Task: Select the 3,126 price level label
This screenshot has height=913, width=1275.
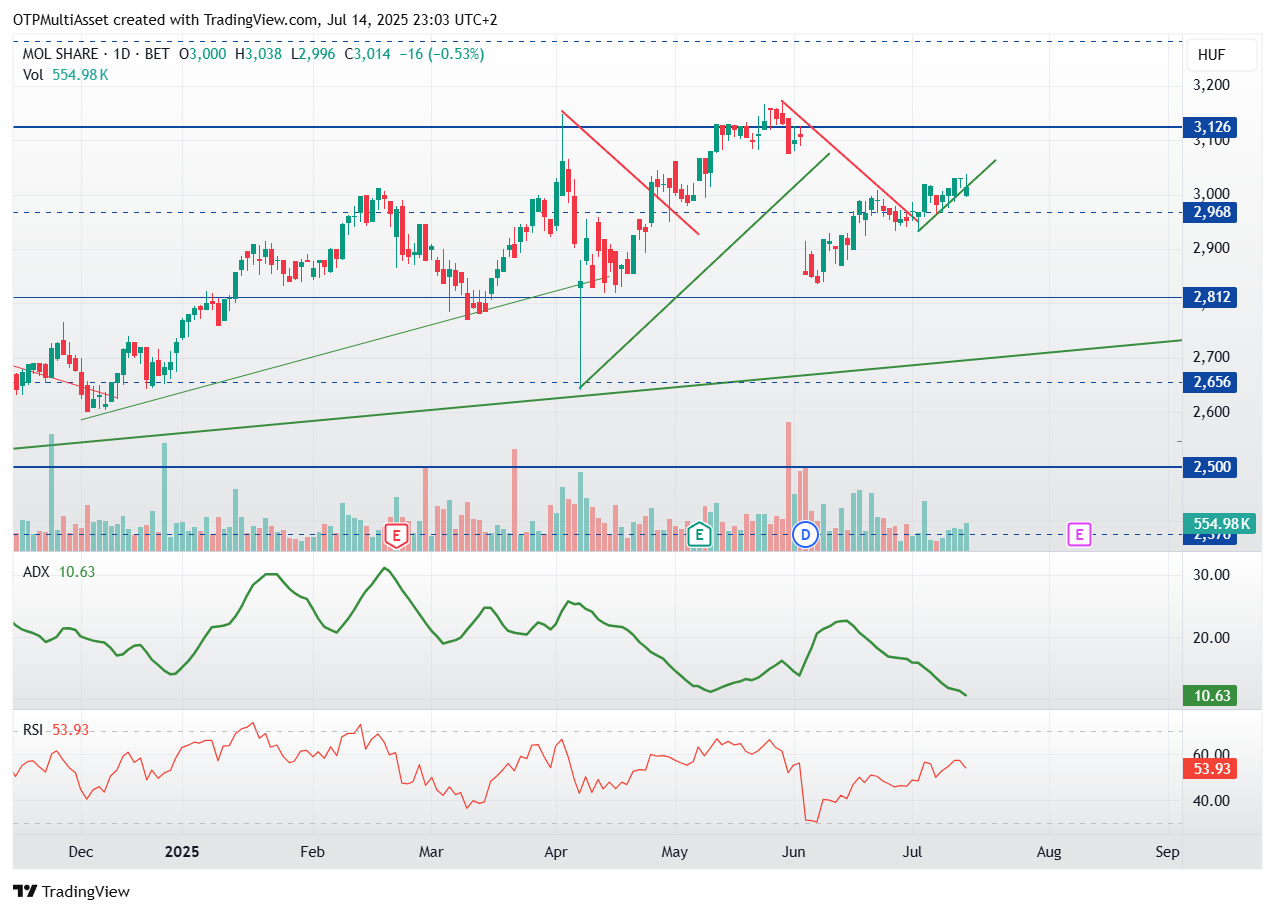Action: click(1210, 127)
